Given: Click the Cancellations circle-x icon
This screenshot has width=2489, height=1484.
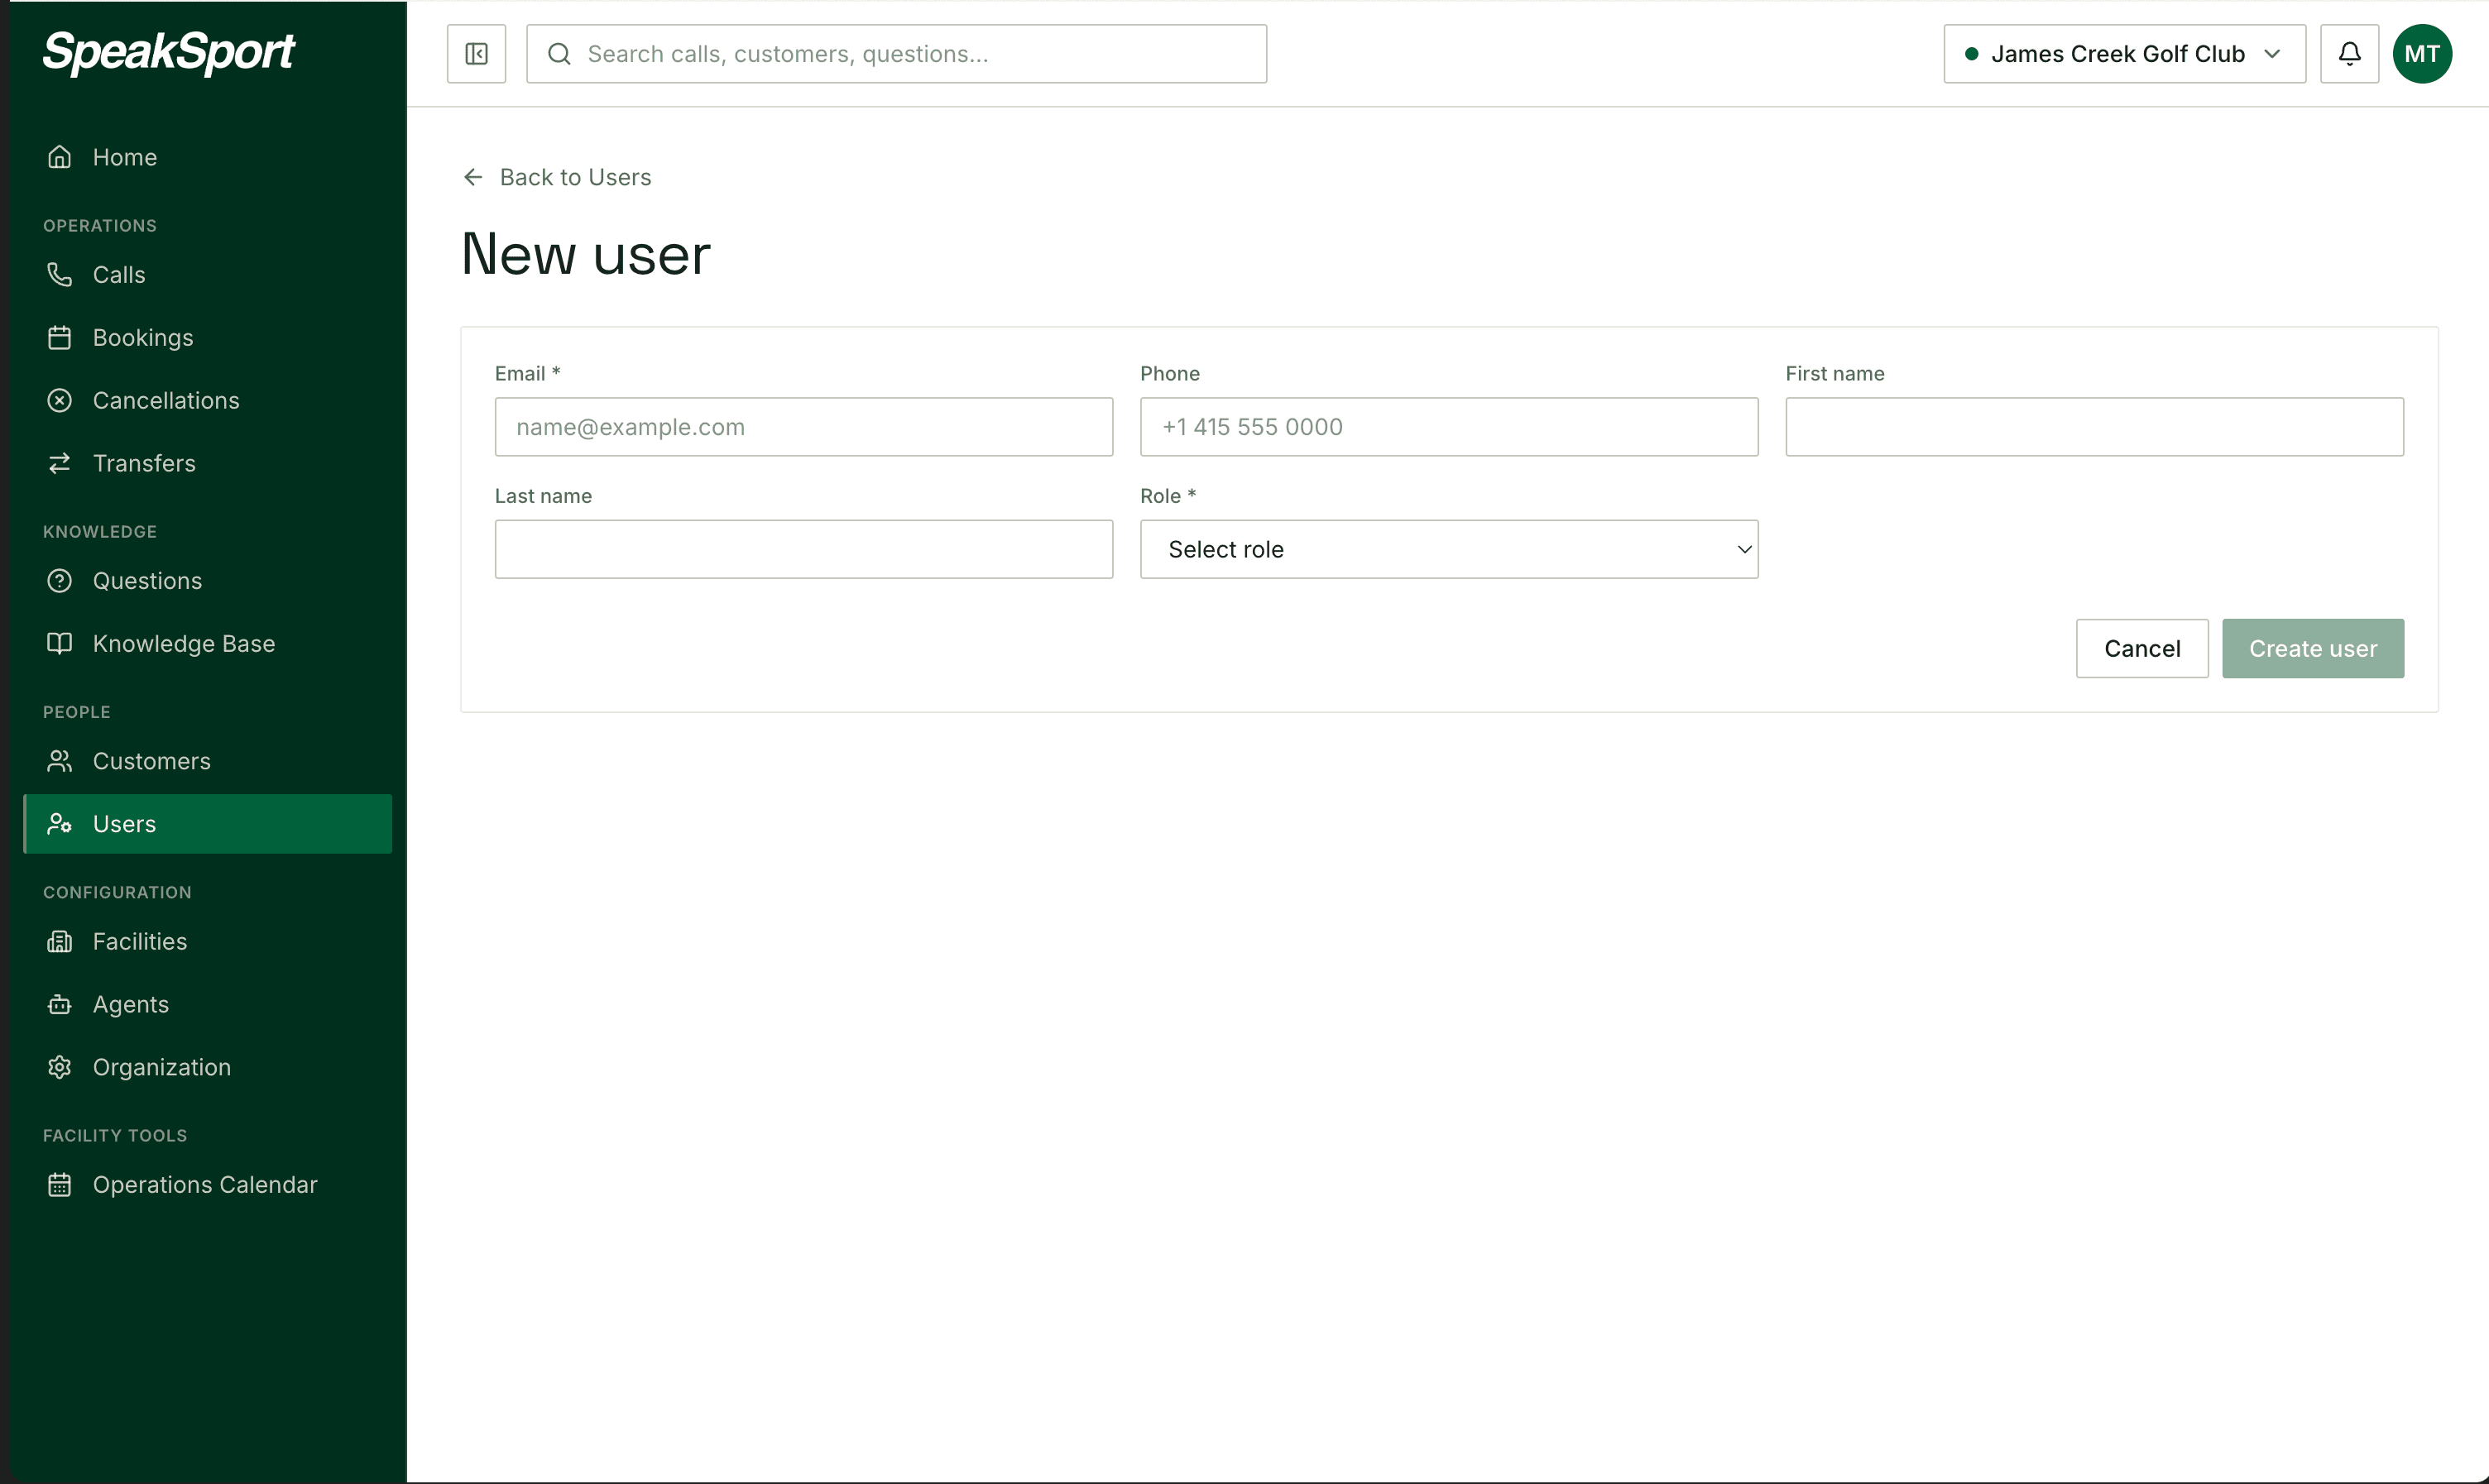Looking at the screenshot, I should pos(60,401).
